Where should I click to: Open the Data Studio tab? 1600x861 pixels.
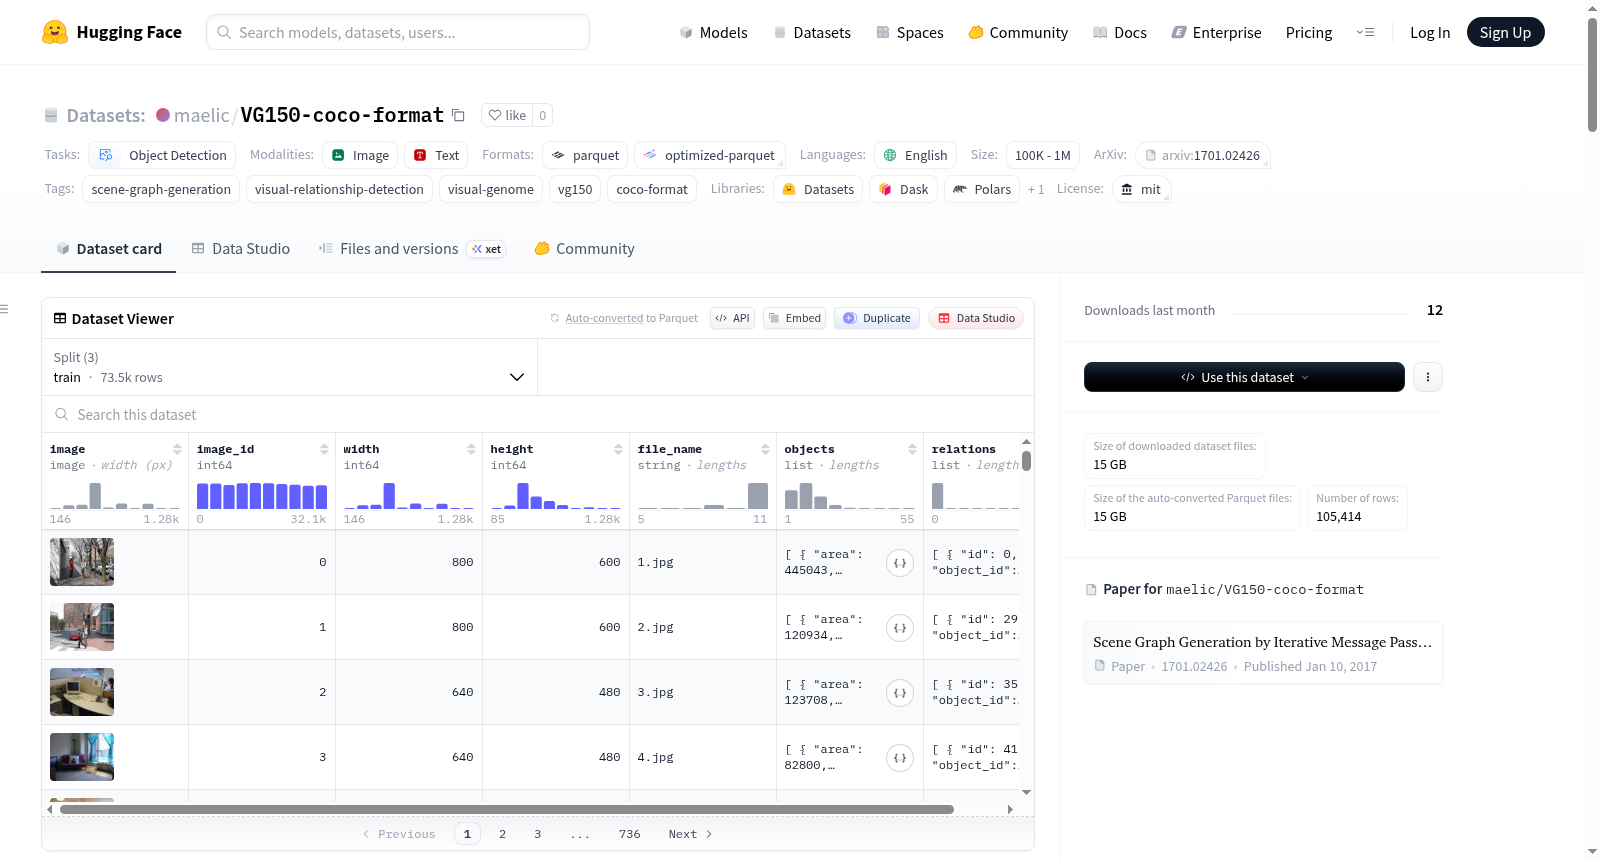click(x=241, y=249)
